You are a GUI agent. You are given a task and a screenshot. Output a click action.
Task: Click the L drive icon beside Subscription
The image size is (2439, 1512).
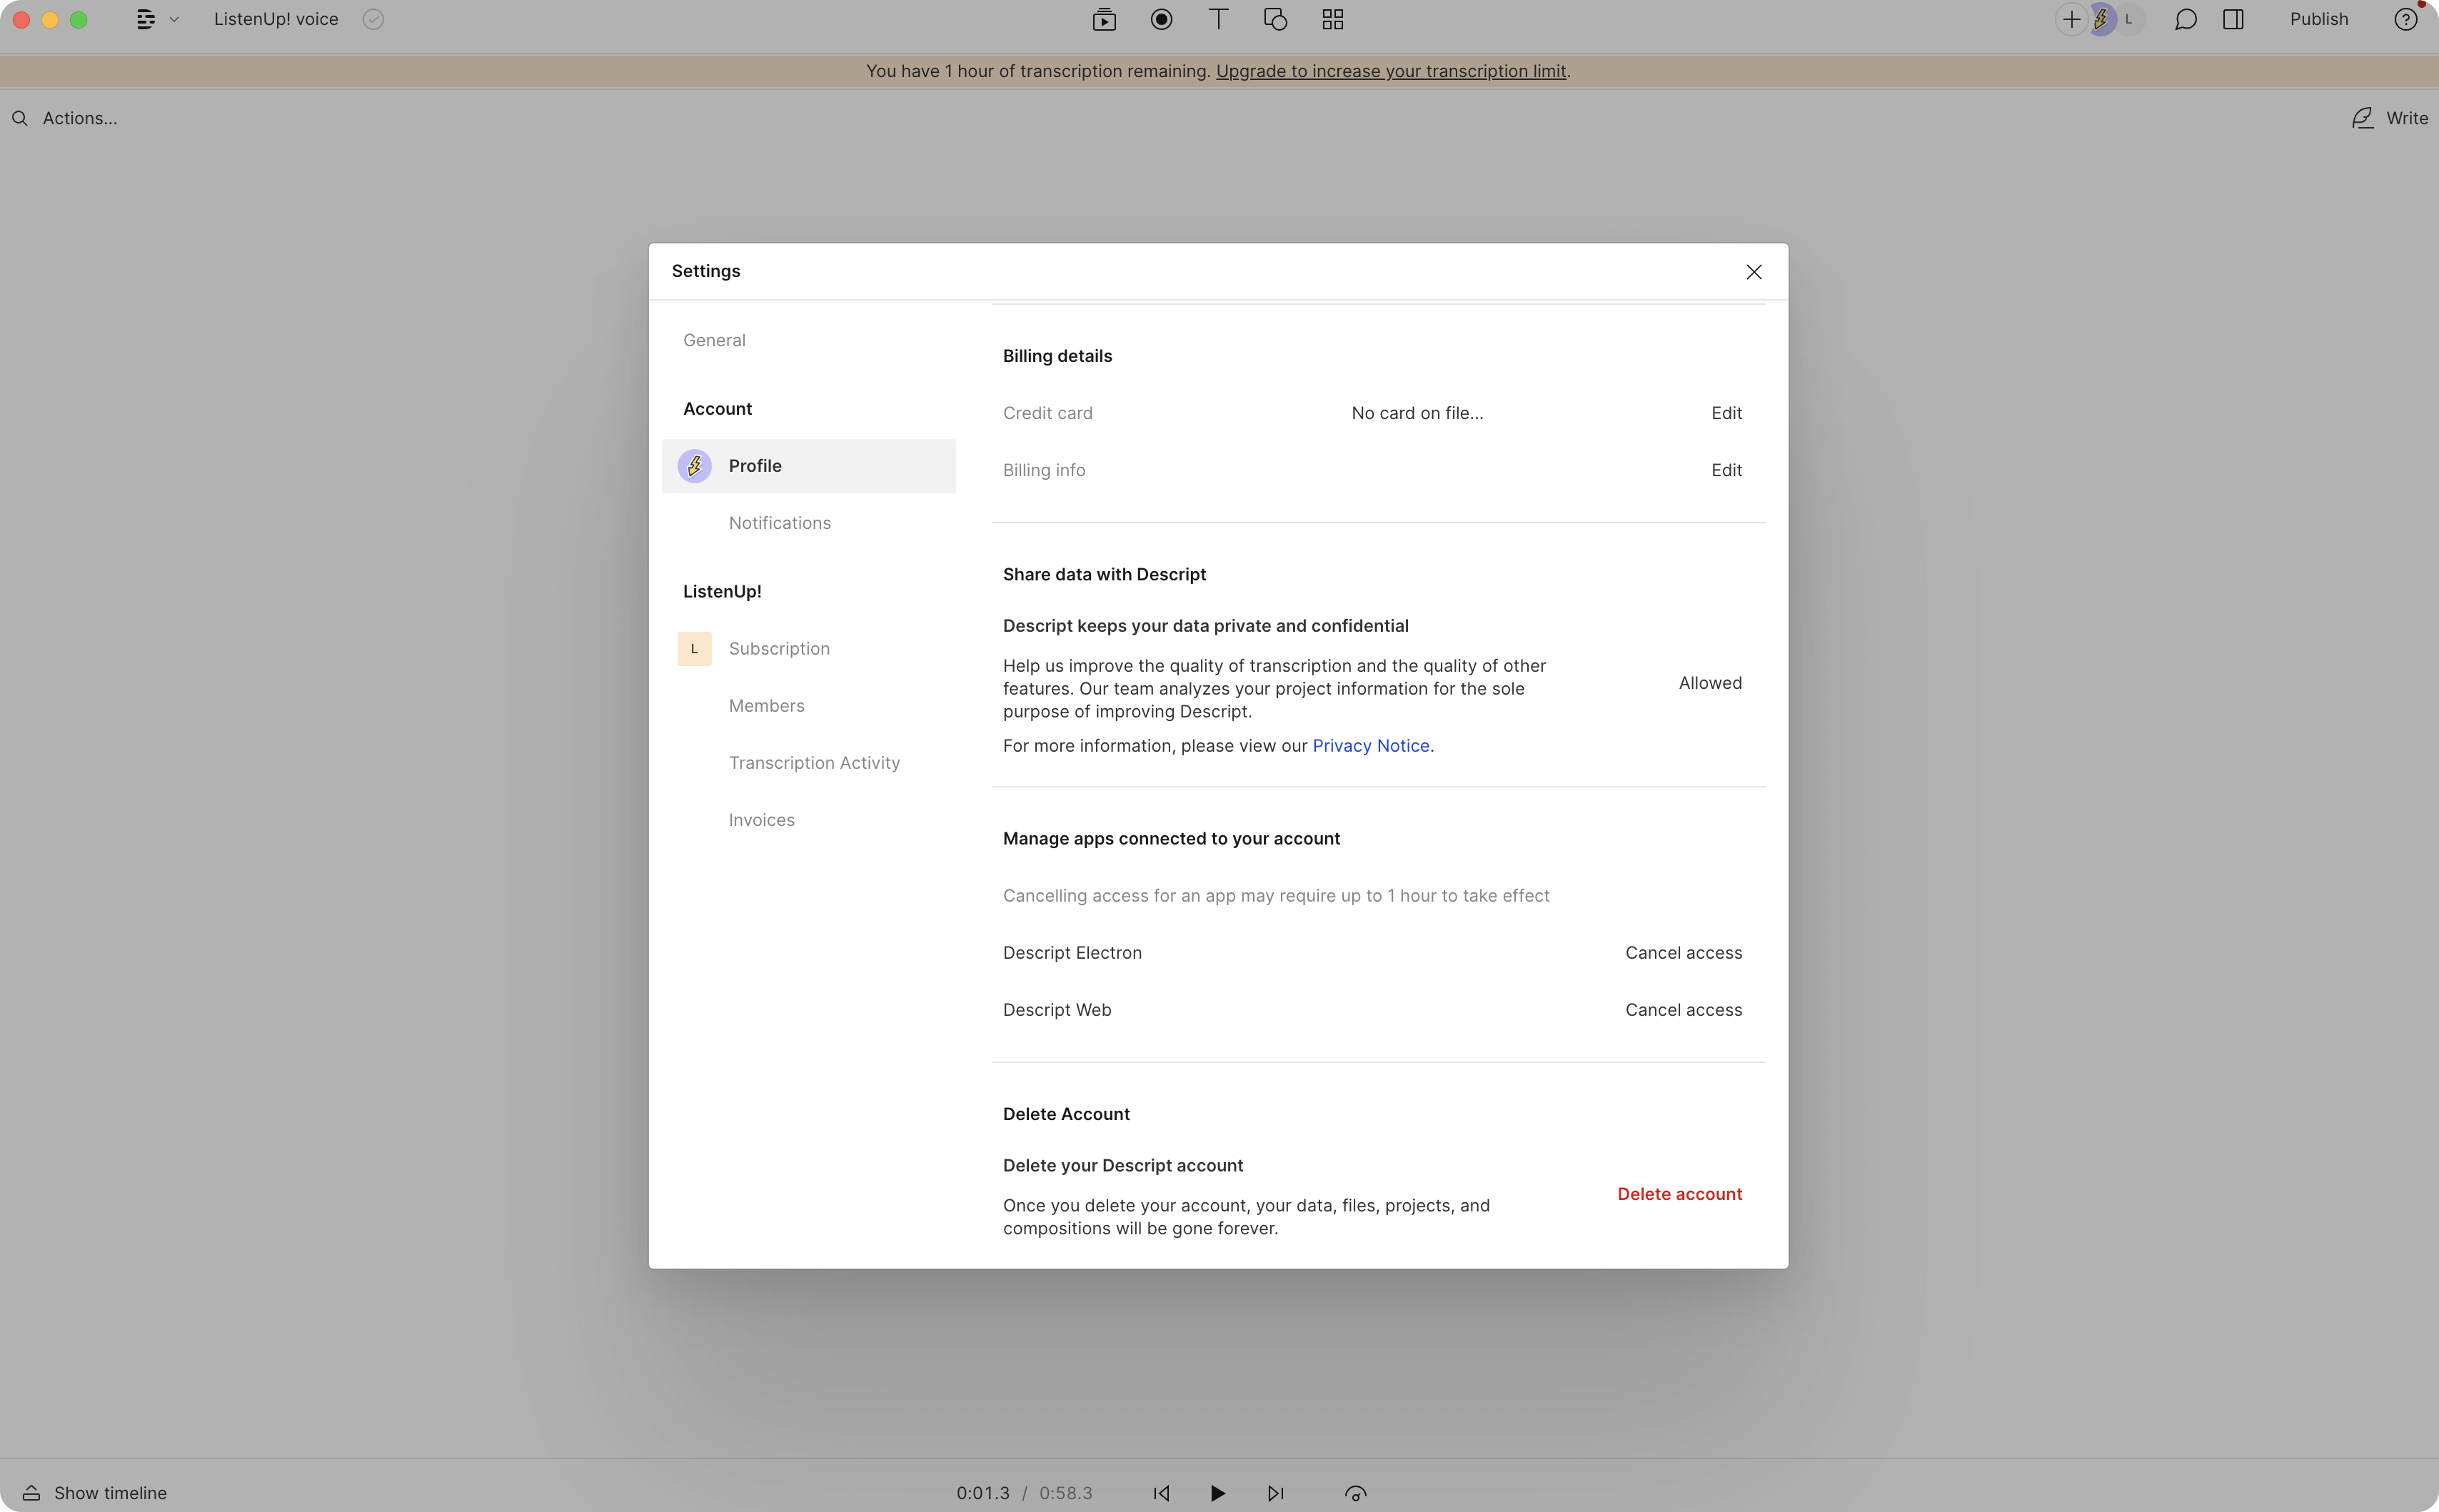694,649
